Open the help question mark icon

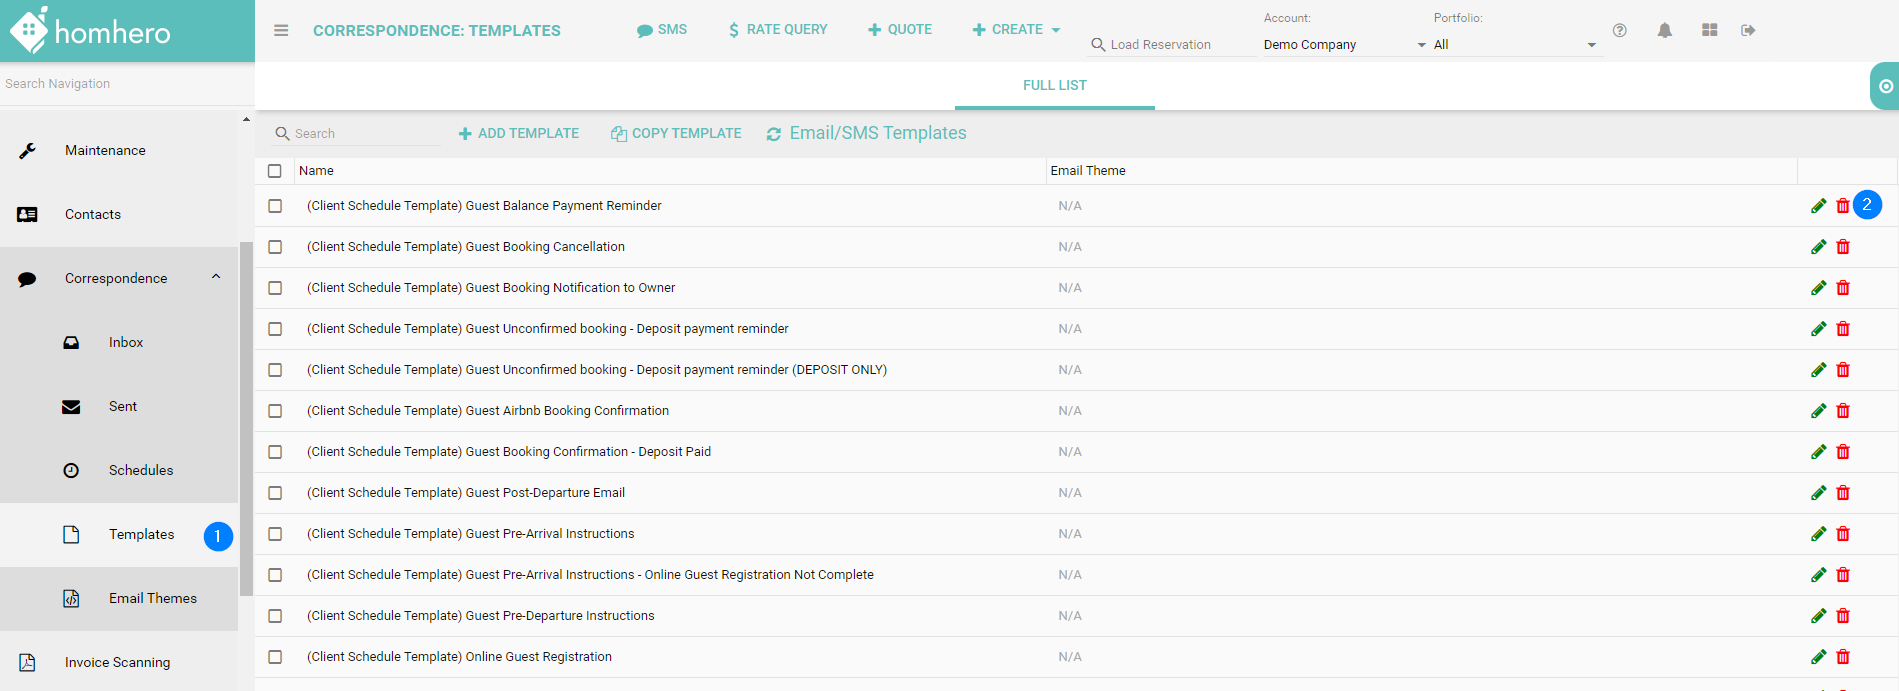coord(1619,30)
